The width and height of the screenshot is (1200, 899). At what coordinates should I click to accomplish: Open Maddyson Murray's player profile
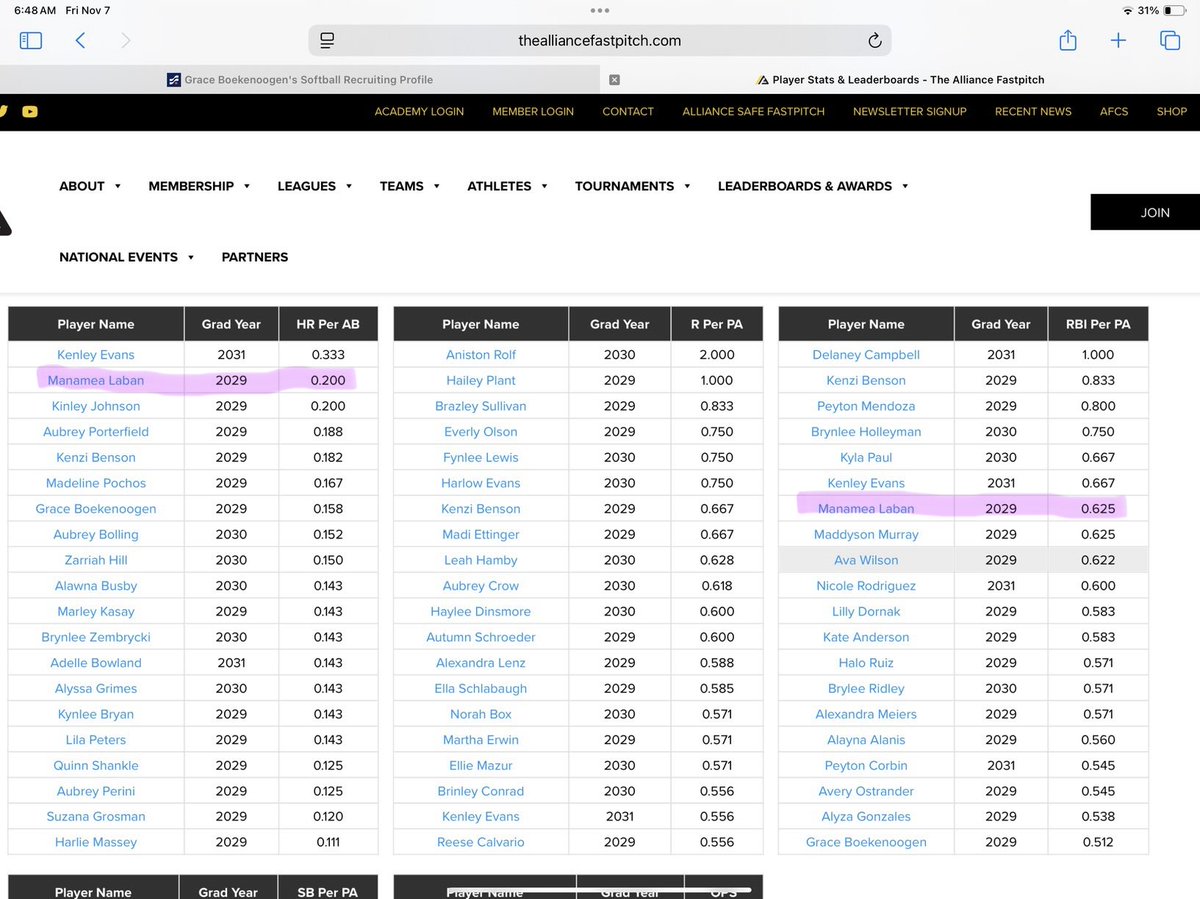coord(866,534)
